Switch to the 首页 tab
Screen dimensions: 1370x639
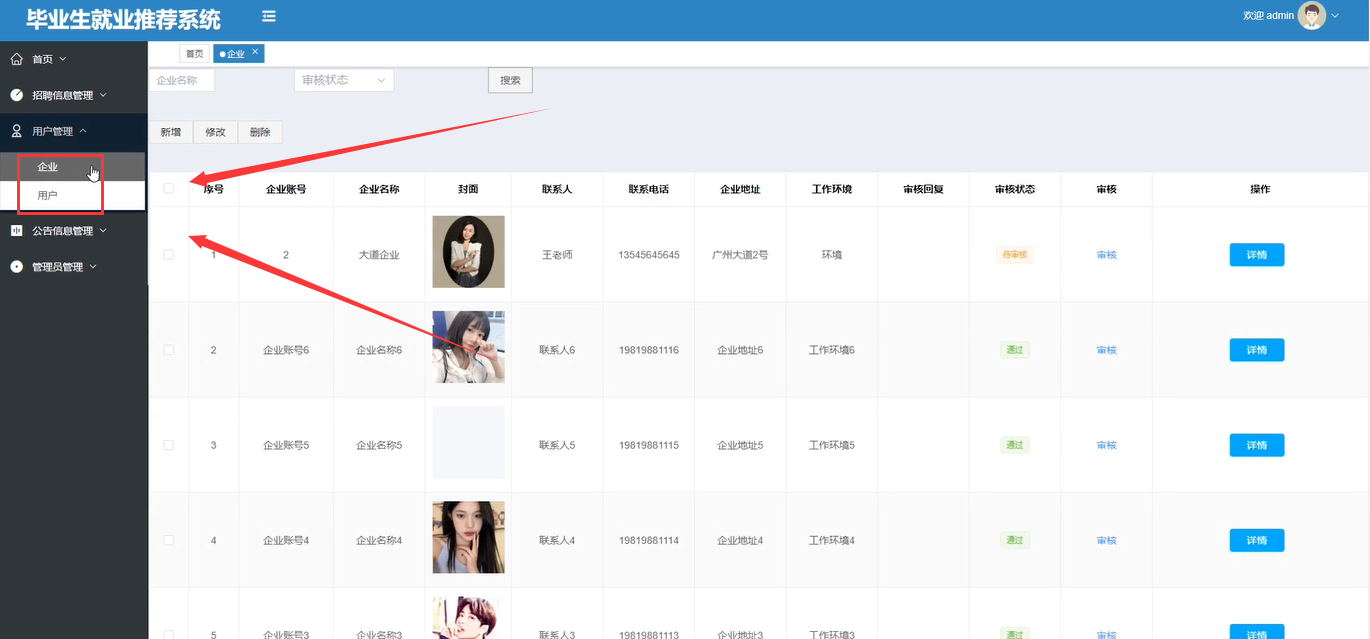coord(194,54)
